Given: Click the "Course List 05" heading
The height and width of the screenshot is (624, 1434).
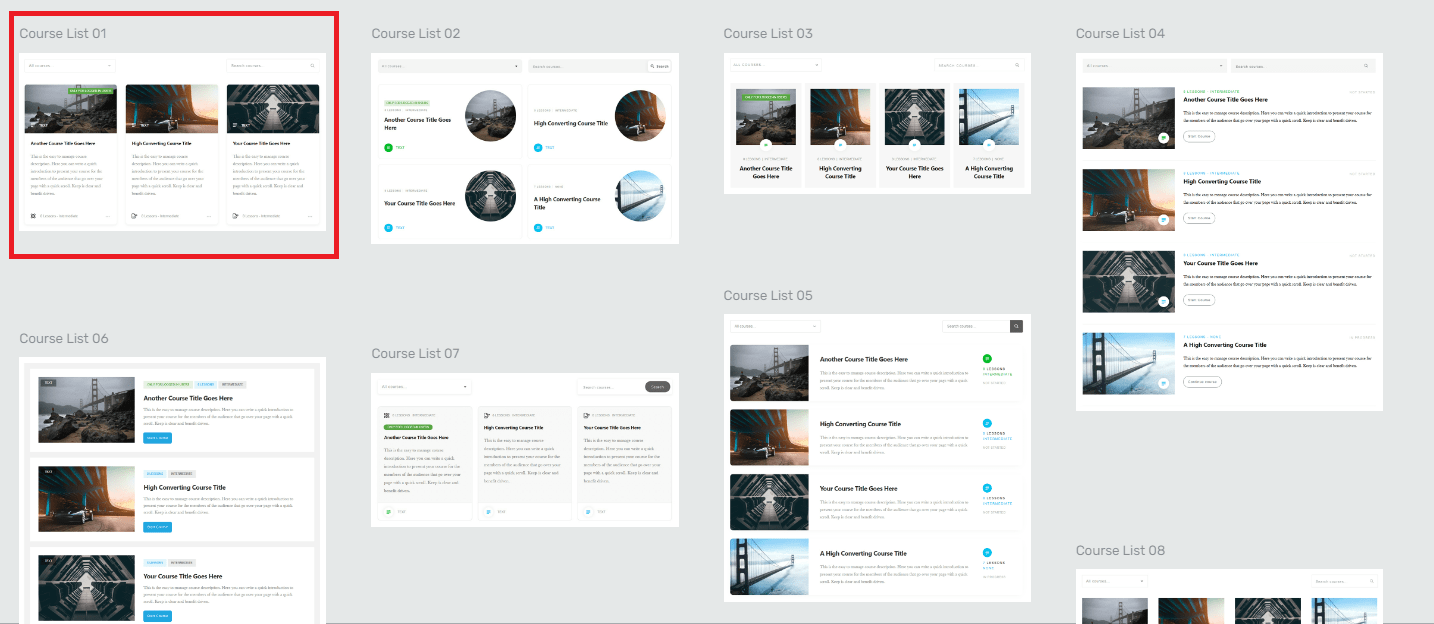Looking at the screenshot, I should coord(768,295).
